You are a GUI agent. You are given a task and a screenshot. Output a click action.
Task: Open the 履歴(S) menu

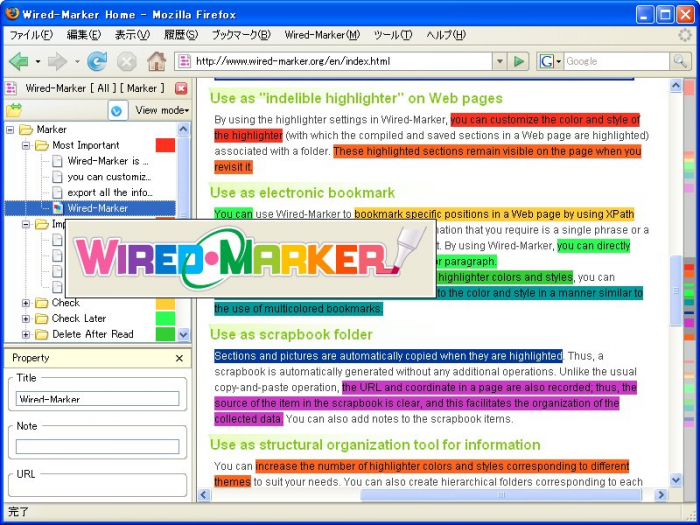point(180,35)
